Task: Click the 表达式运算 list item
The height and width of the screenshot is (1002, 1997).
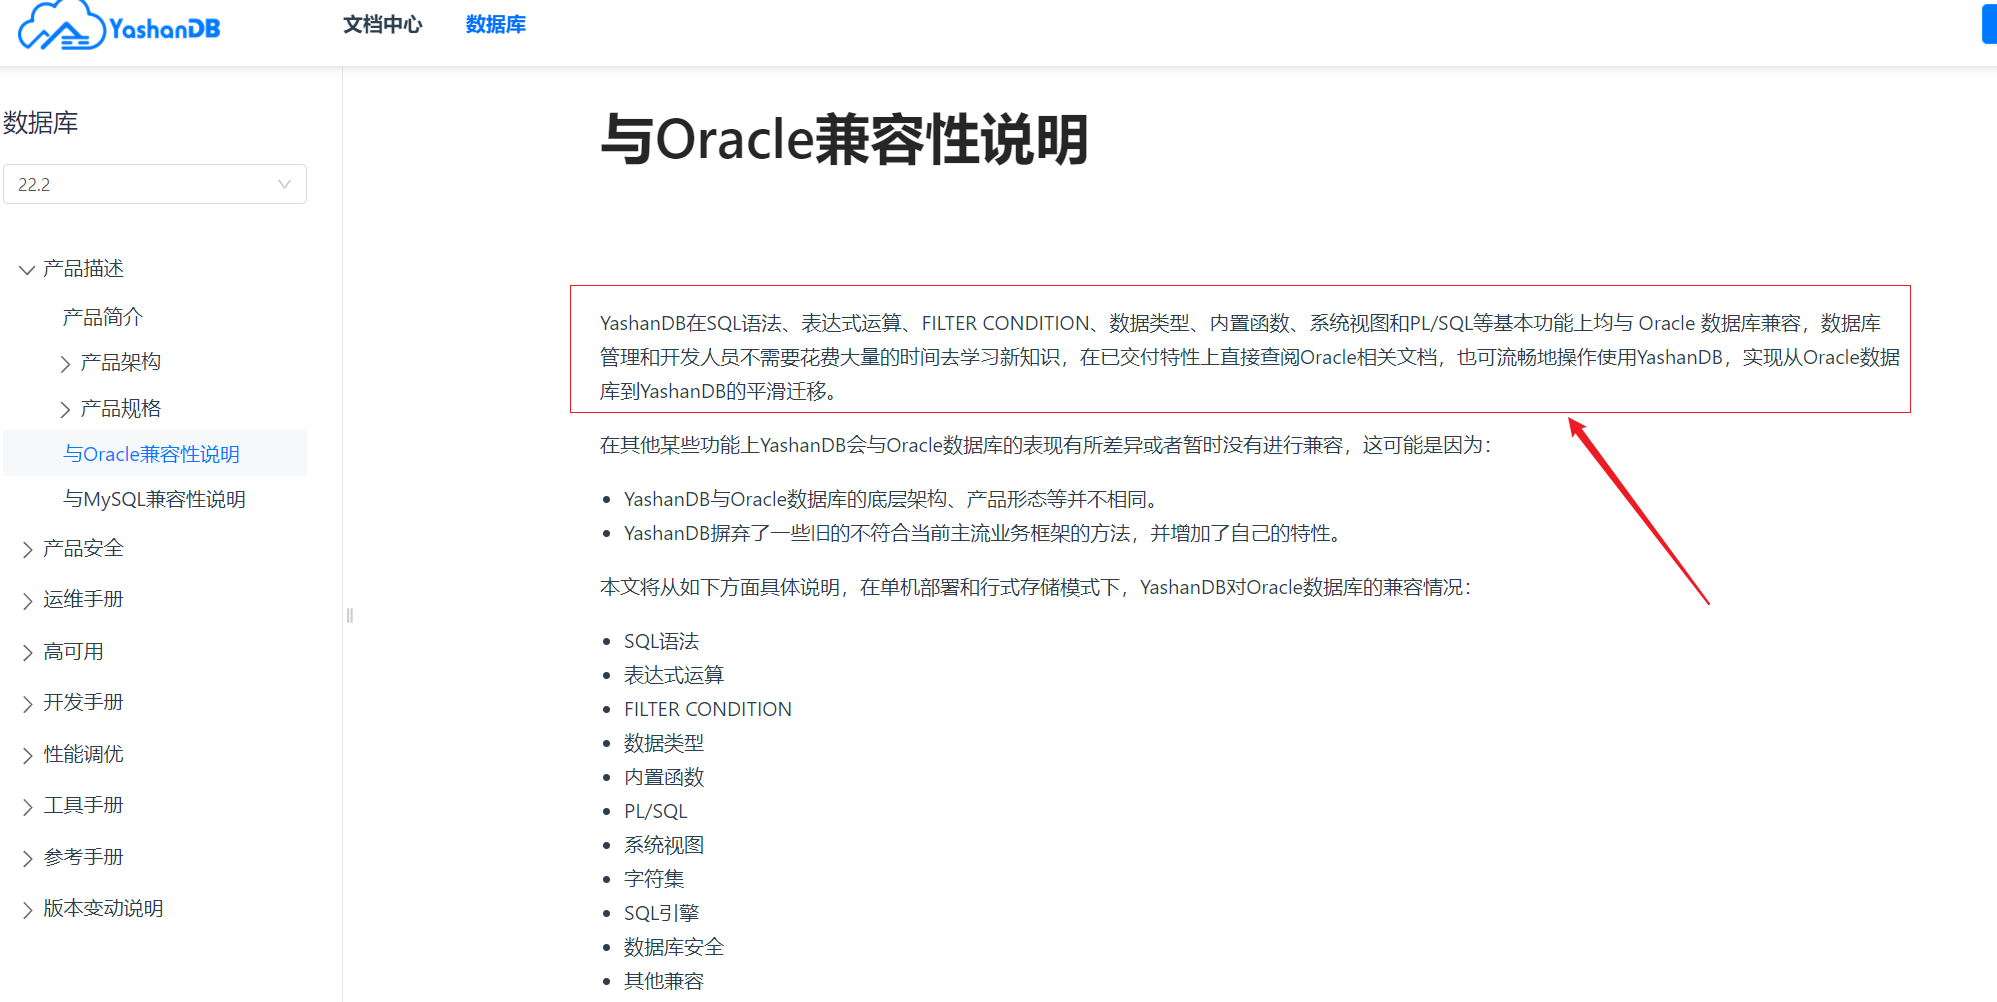Action: click(674, 675)
